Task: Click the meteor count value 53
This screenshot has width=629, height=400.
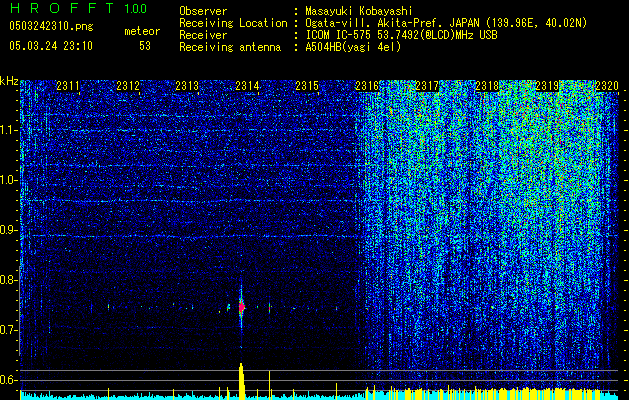Action: (x=145, y=46)
